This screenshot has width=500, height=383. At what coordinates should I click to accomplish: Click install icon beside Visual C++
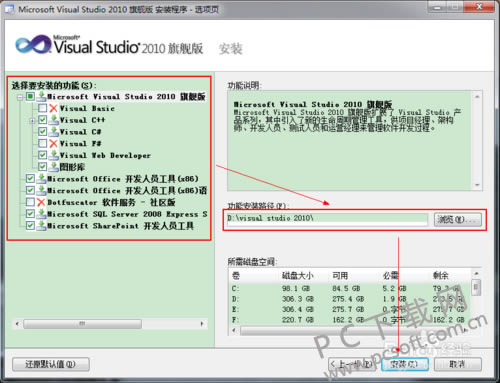tap(53, 120)
